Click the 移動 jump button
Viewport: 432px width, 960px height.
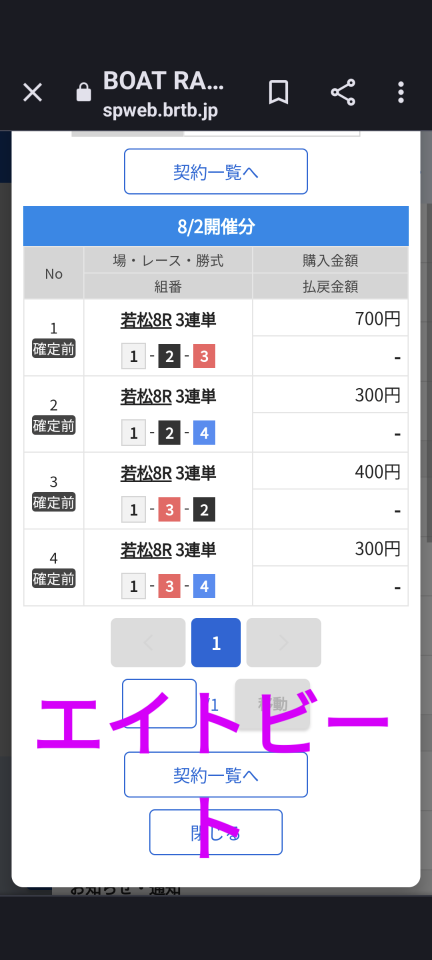click(272, 703)
